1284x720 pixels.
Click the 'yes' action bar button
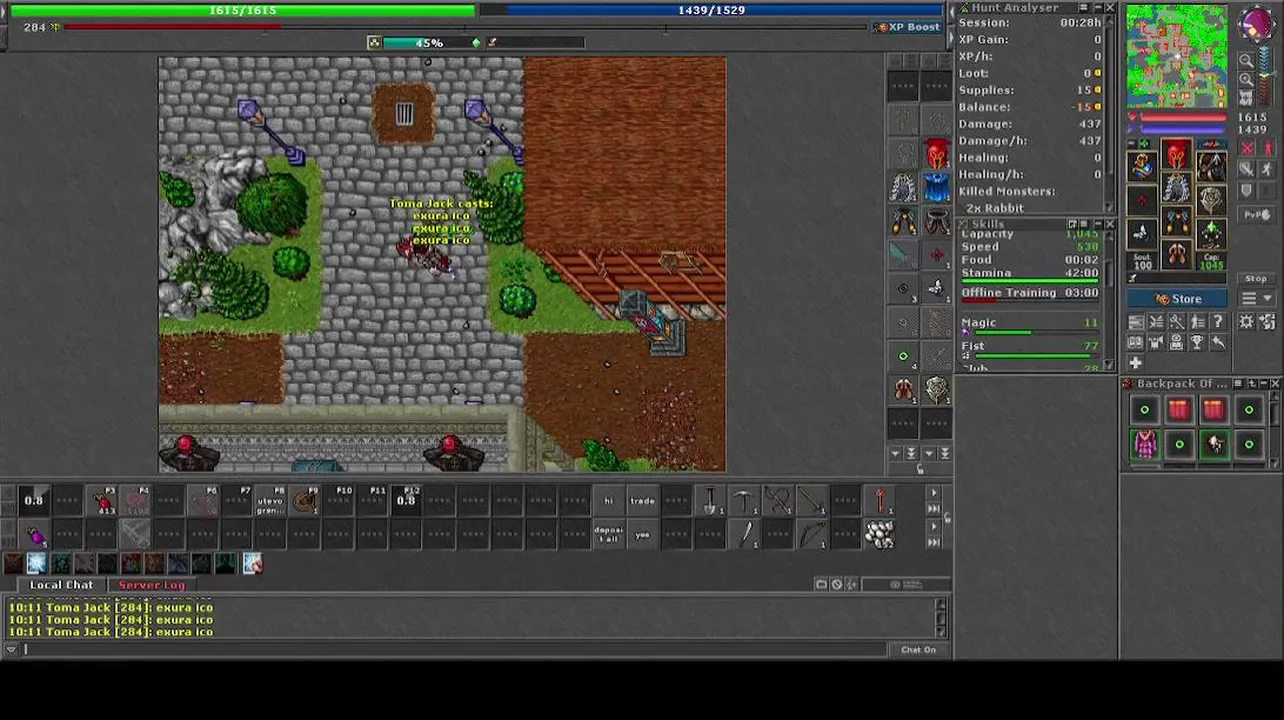pos(642,535)
